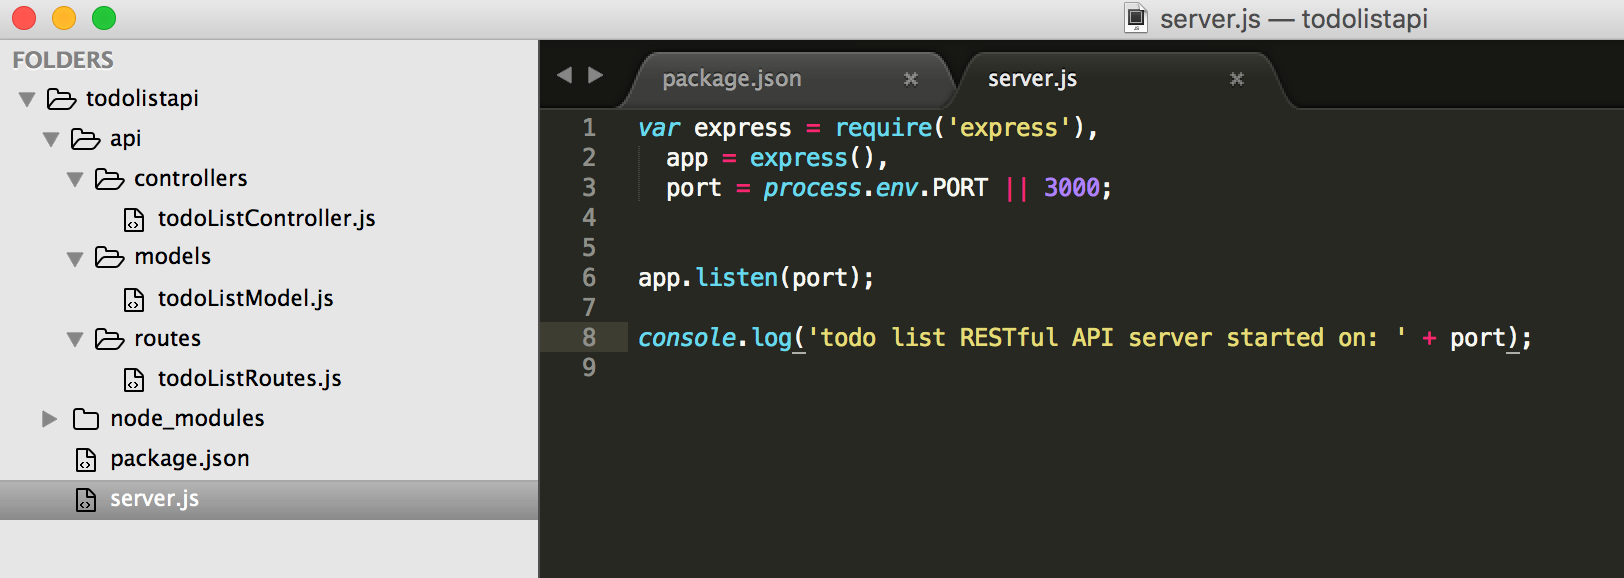Viewport: 1624px width, 578px height.
Task: Click the todoListModel.js file icon
Action: tap(134, 299)
